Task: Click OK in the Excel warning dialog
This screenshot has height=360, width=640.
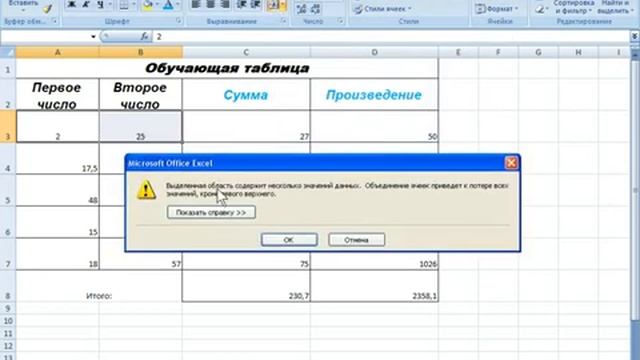Action: pos(289,240)
